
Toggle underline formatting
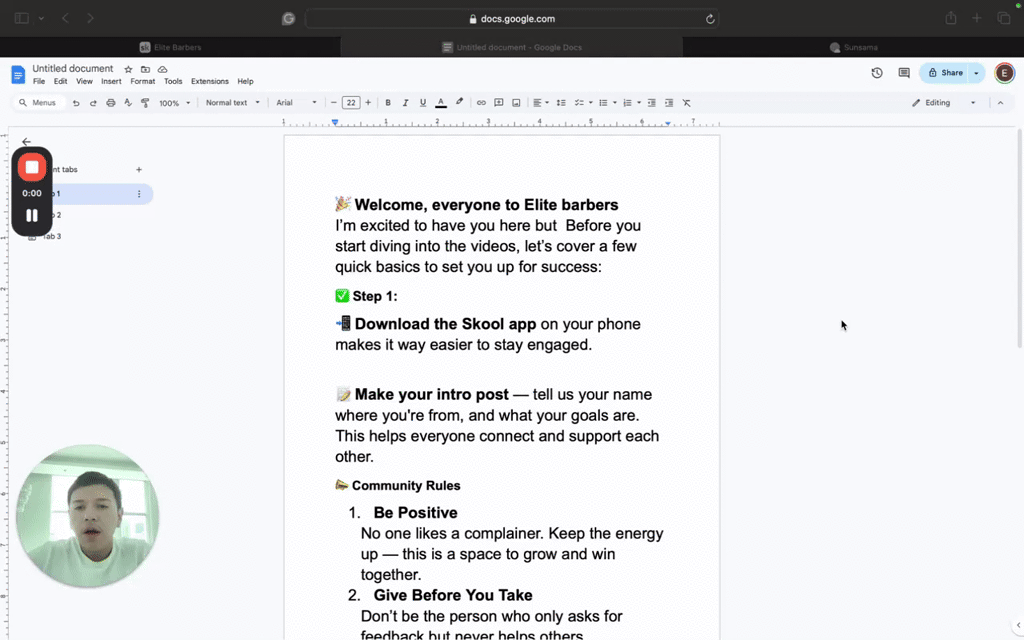(423, 103)
